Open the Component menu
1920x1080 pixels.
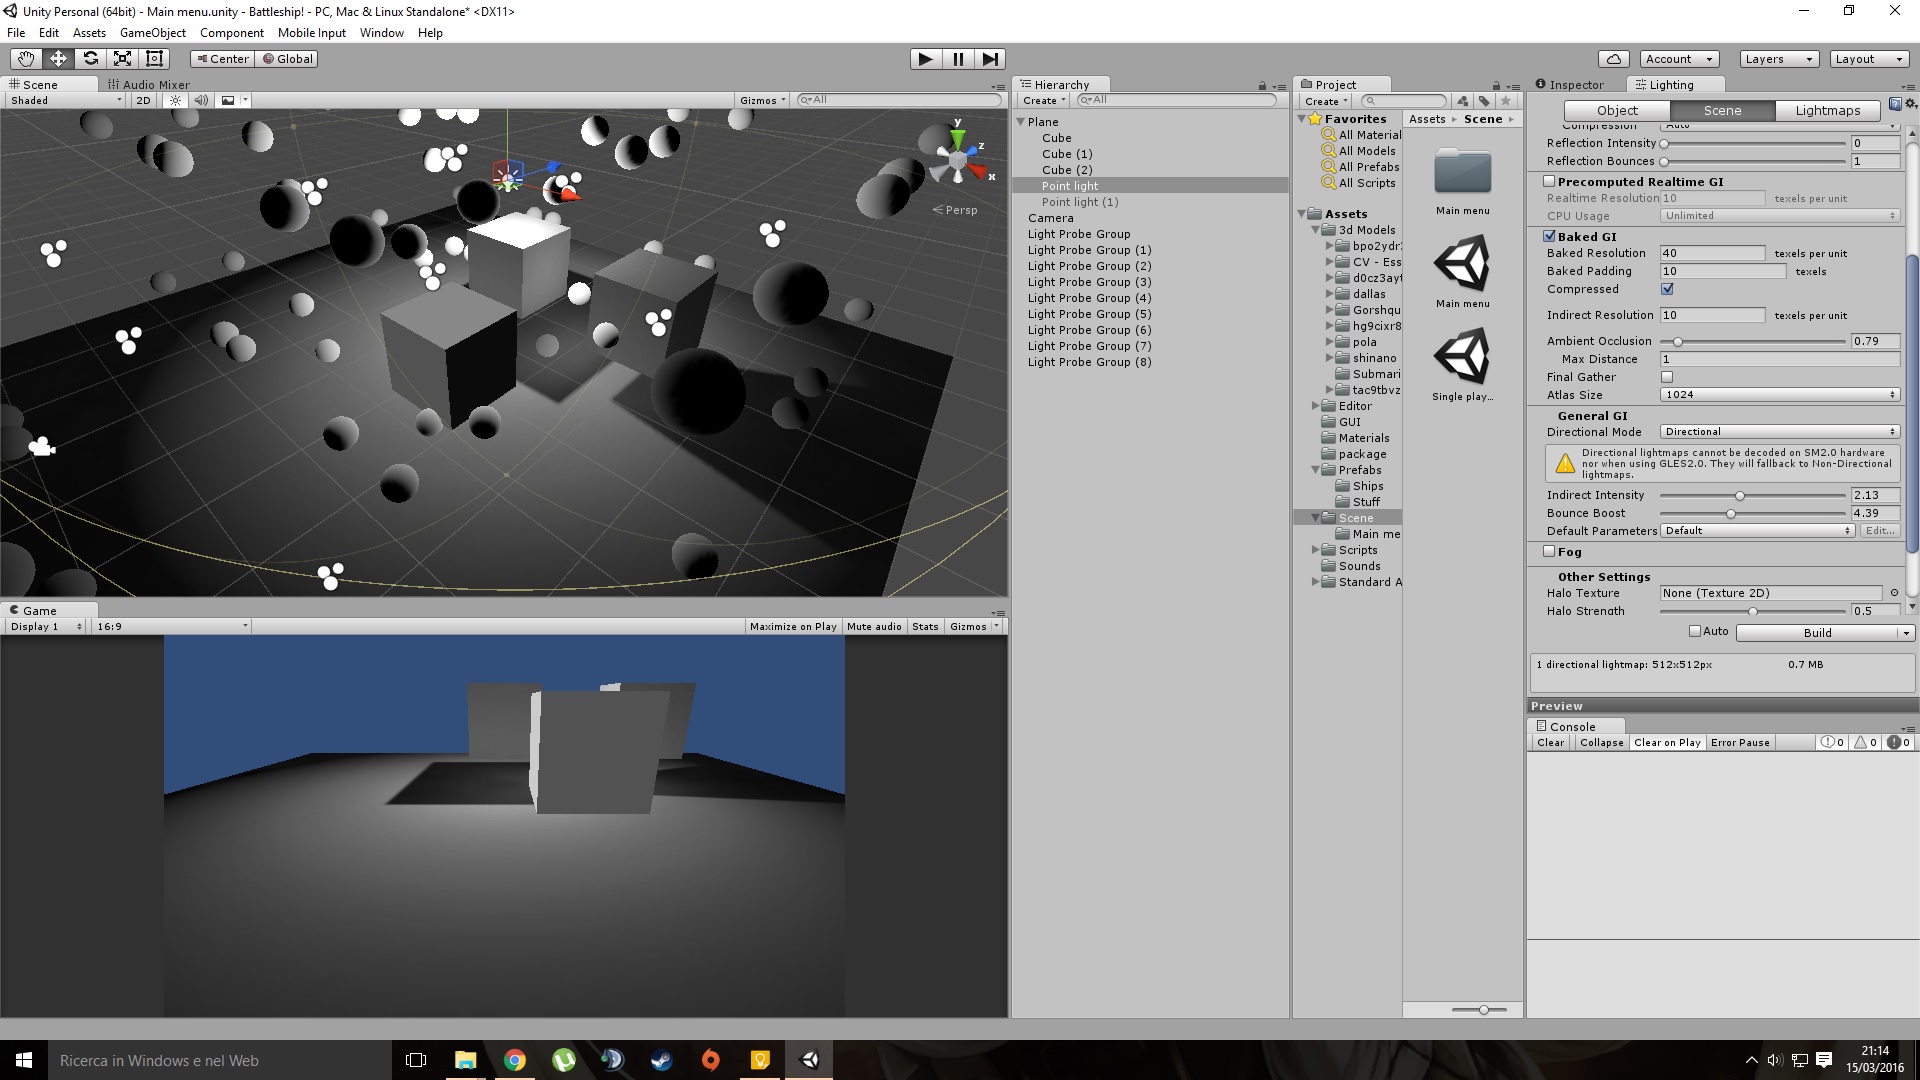tap(232, 33)
